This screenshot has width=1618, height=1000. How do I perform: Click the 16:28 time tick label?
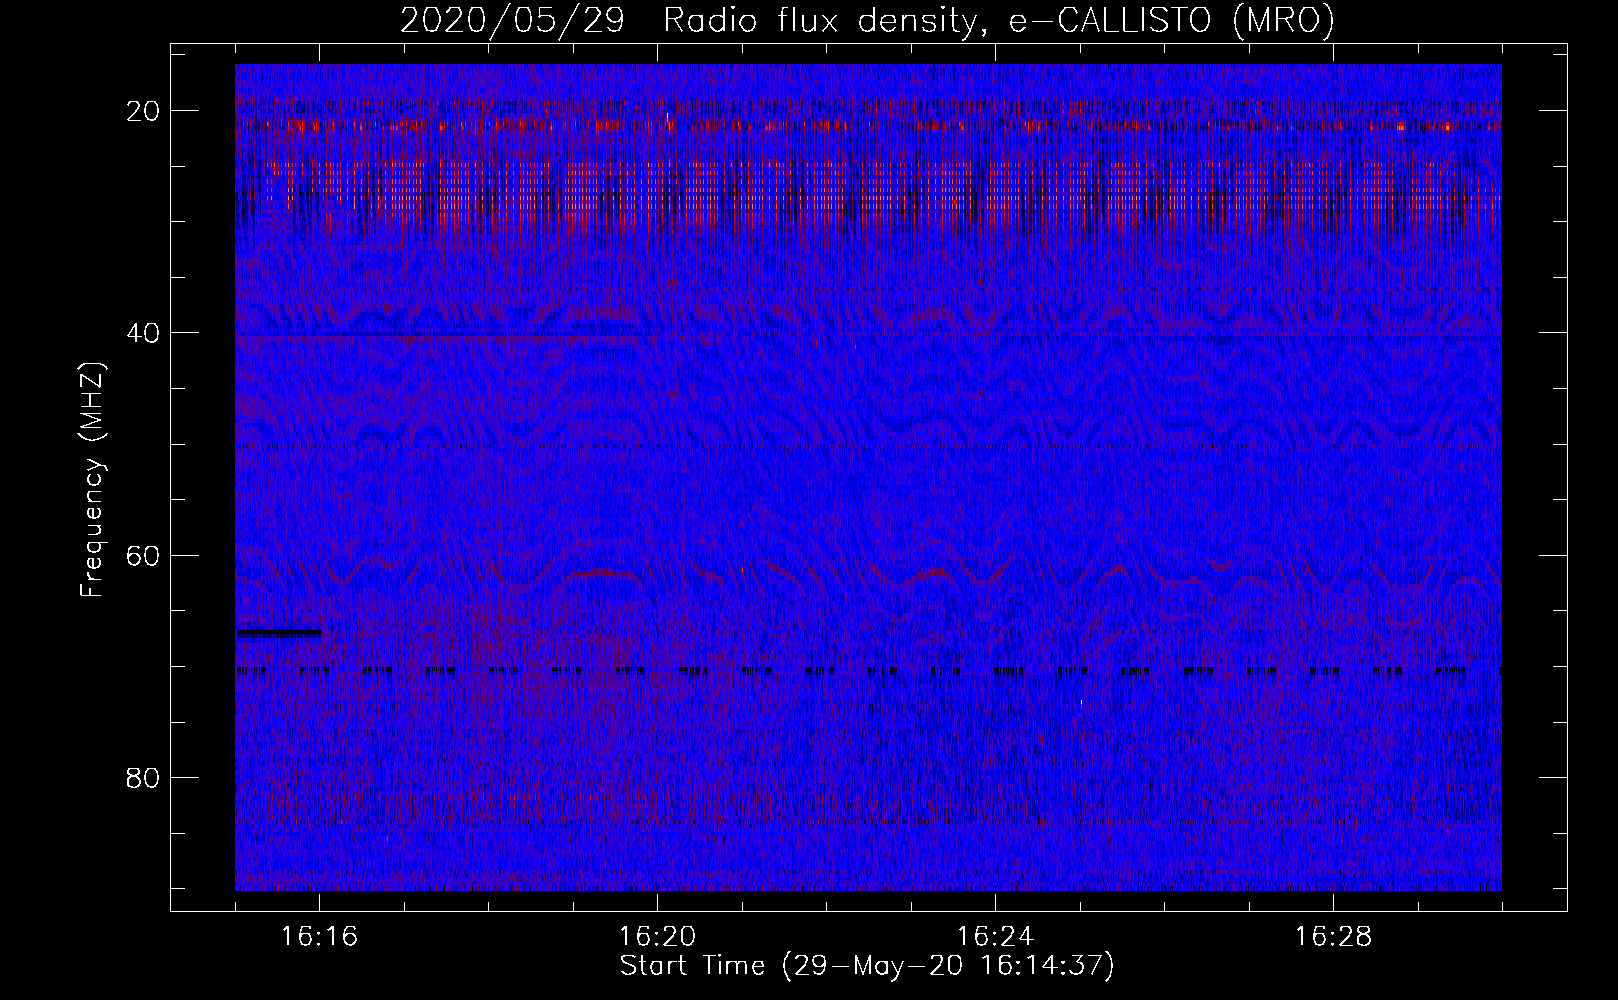1333,937
